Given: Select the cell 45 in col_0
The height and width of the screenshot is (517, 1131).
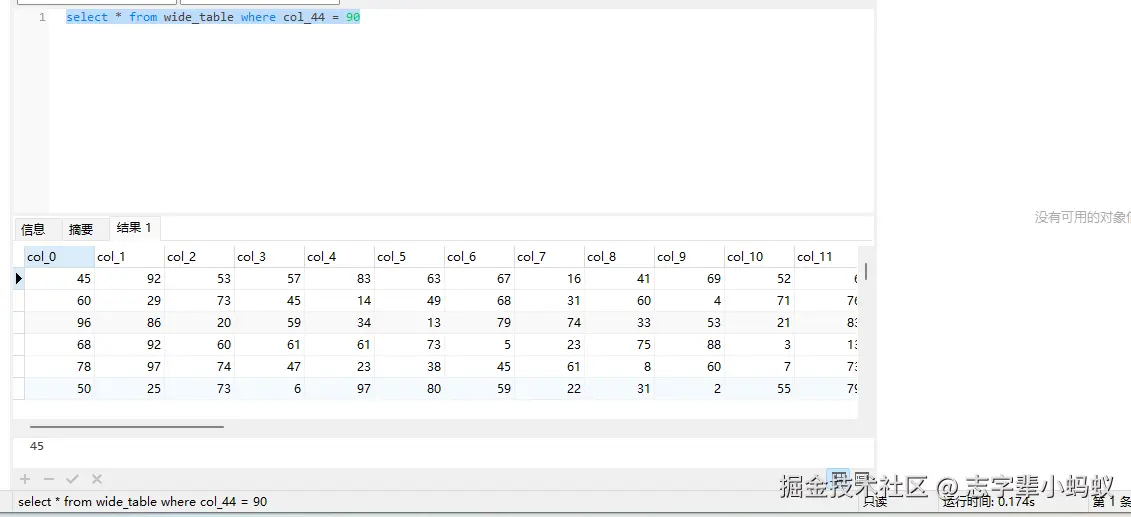Looking at the screenshot, I should coord(60,278).
